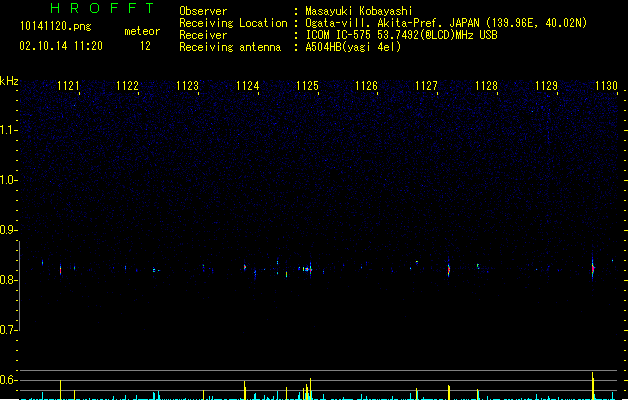Select the file name 10141120.png

pos(56,26)
